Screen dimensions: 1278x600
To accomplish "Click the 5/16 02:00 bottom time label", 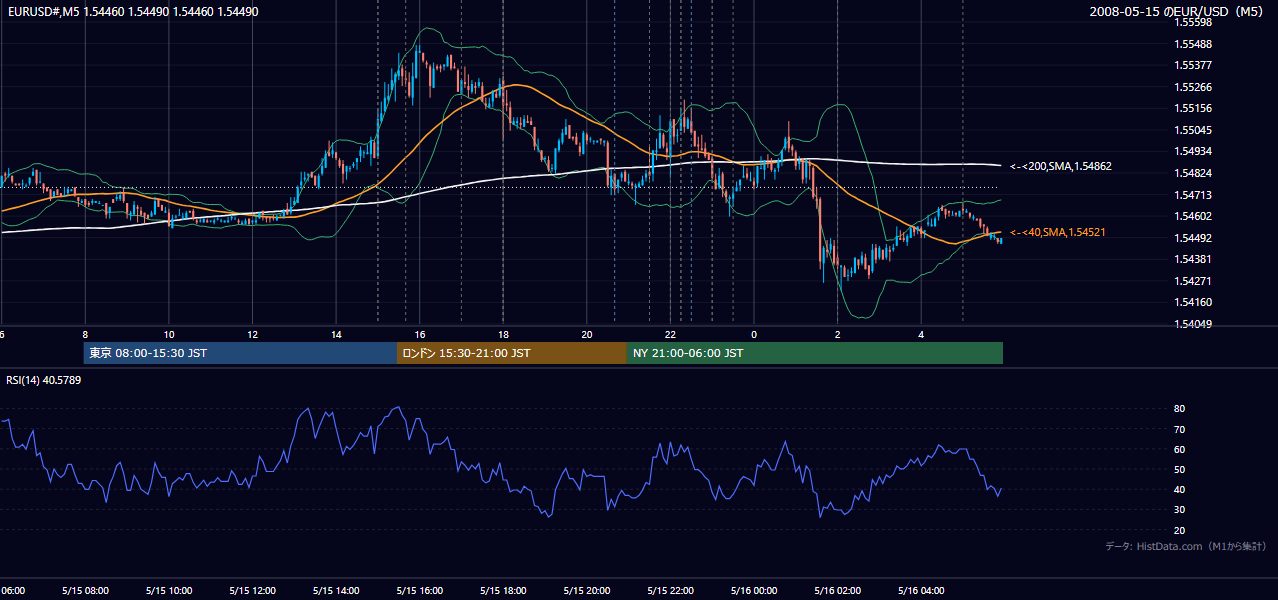I will (x=838, y=591).
